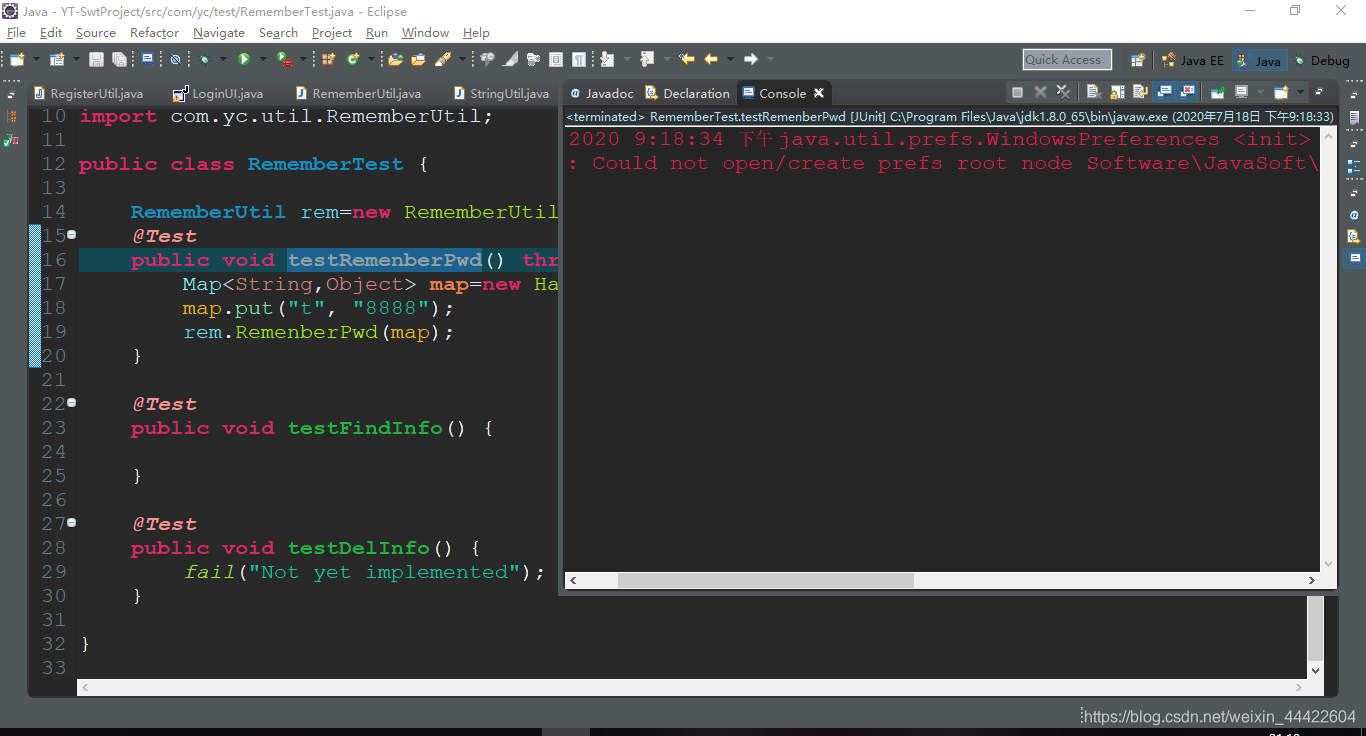Click the Display Selected Console icon
This screenshot has height=736, width=1366.
tap(1241, 92)
